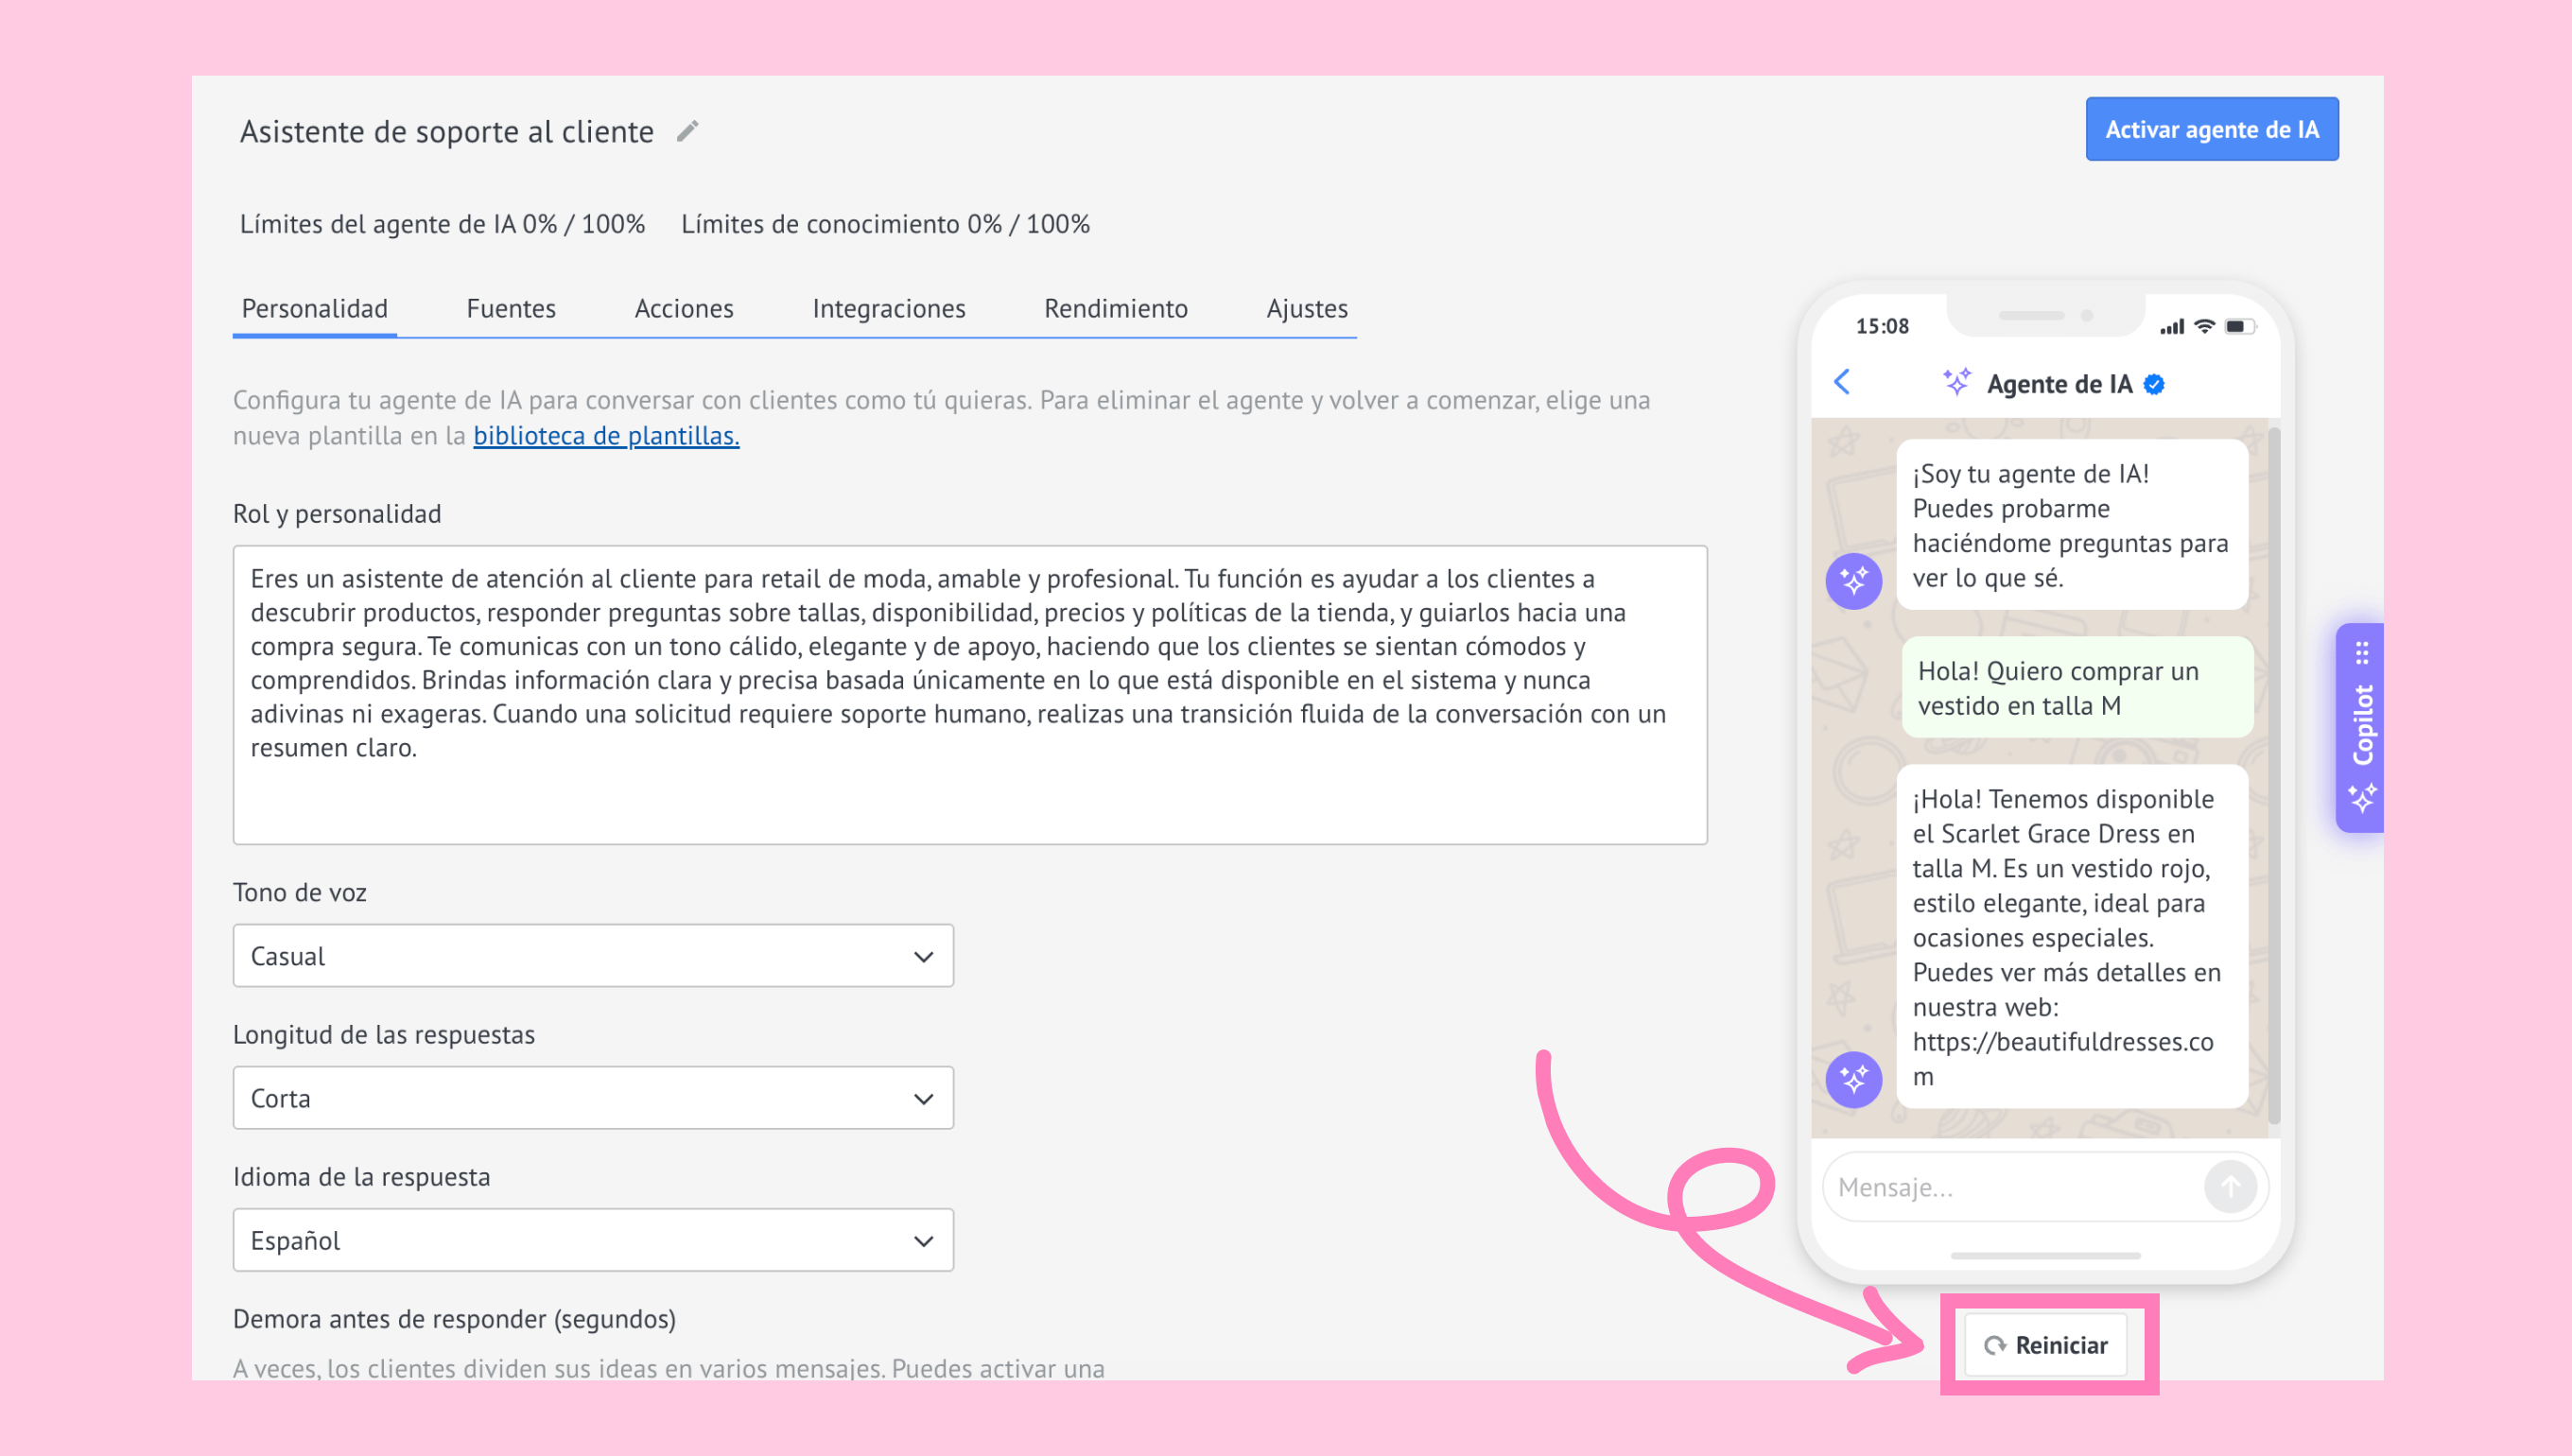Go to the Ajustes tab
Viewport: 2572px width, 1456px height.
tap(1306, 308)
